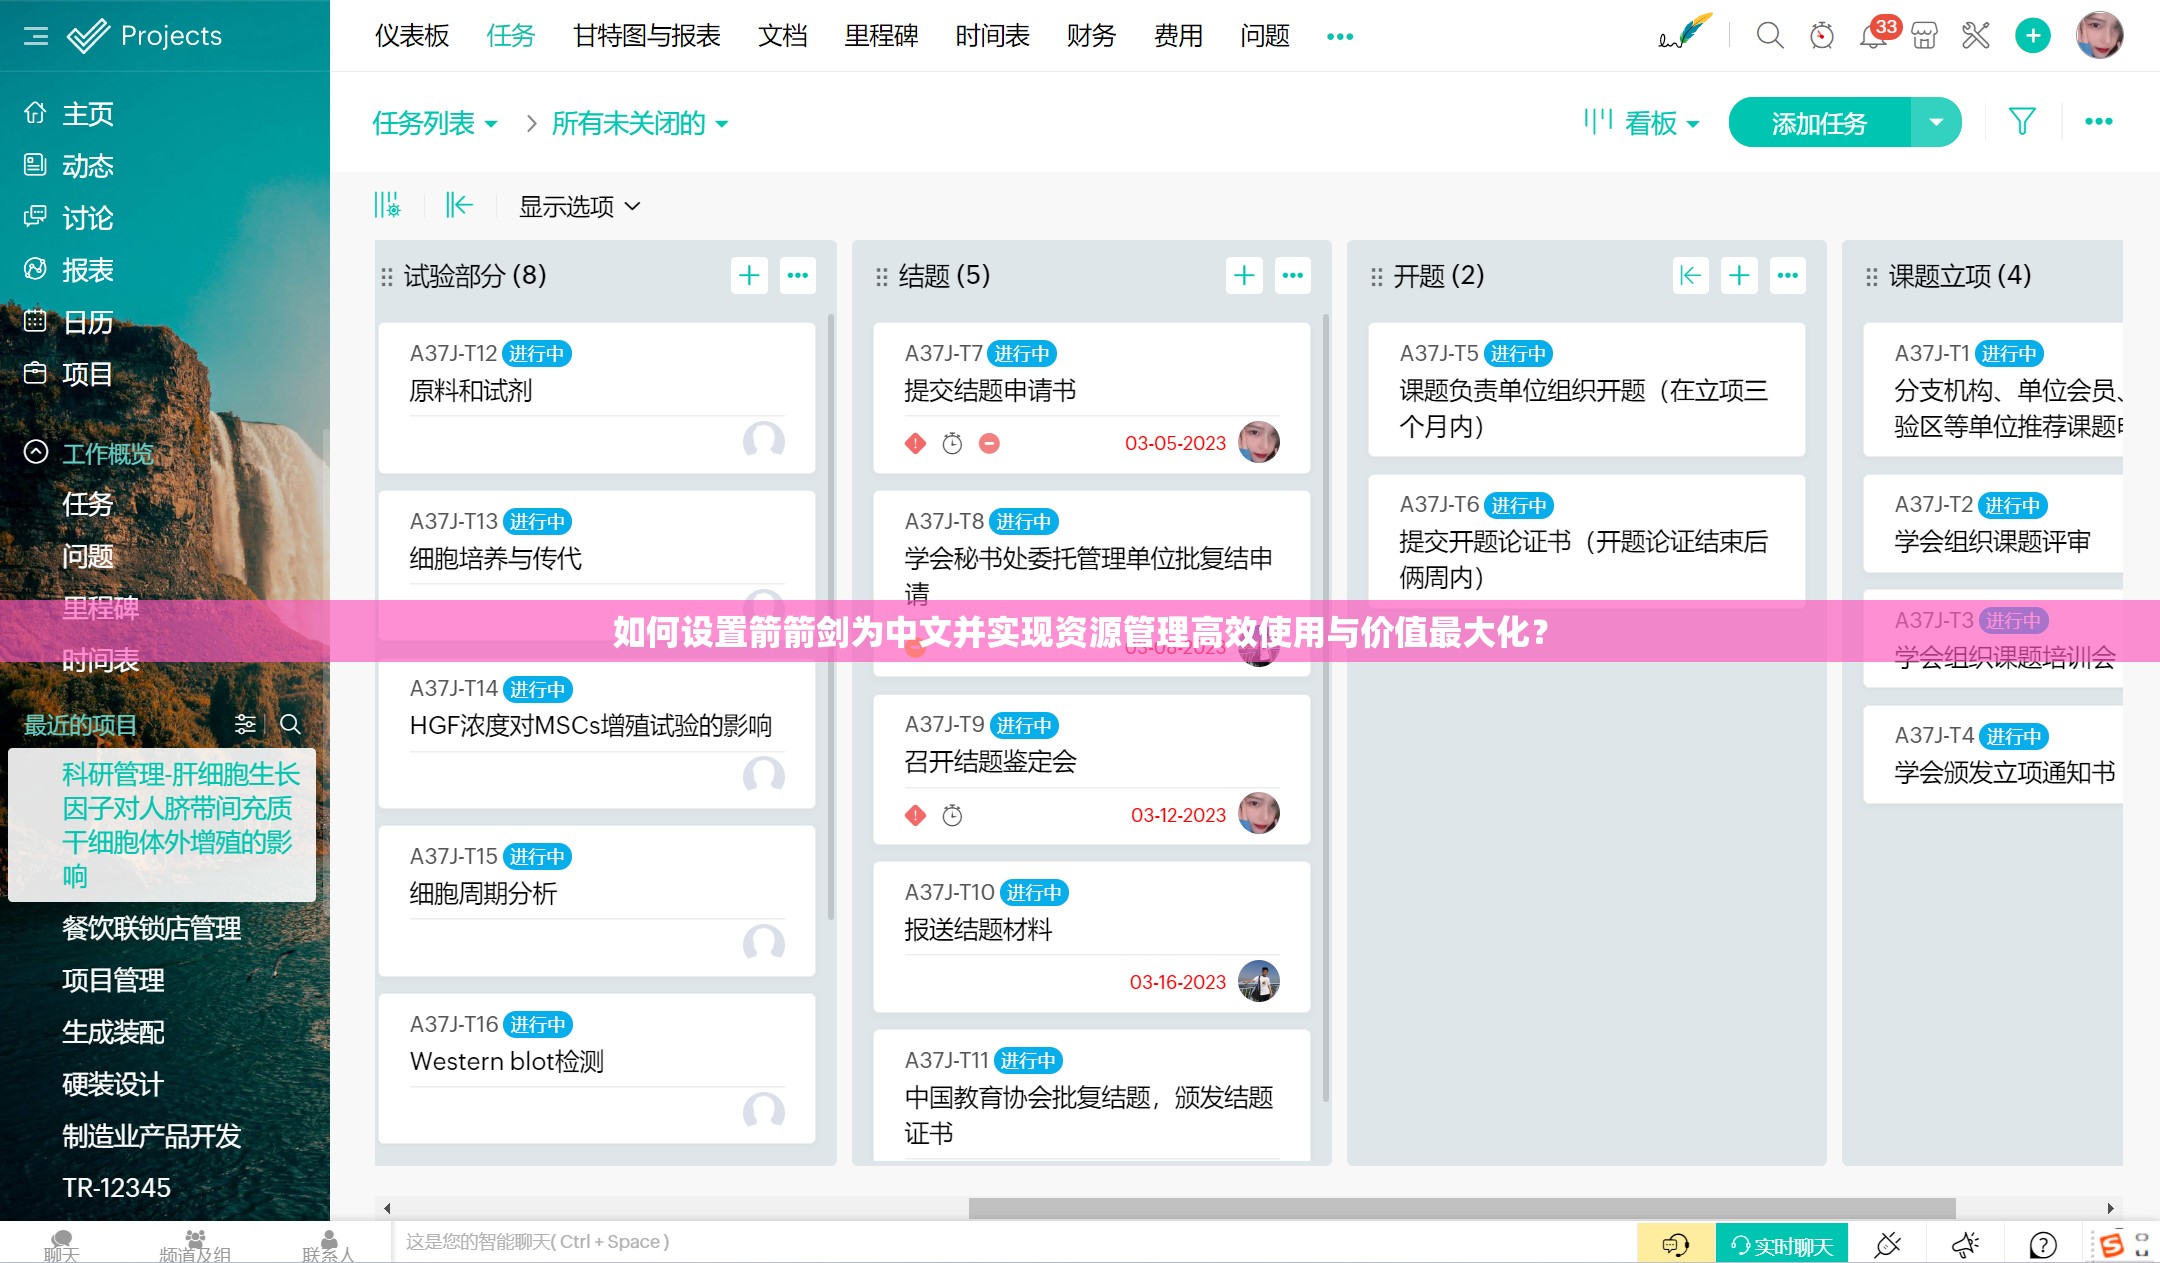The height and width of the screenshot is (1263, 2160).
Task: Collapse the 工作概览 section
Action: (x=36, y=452)
